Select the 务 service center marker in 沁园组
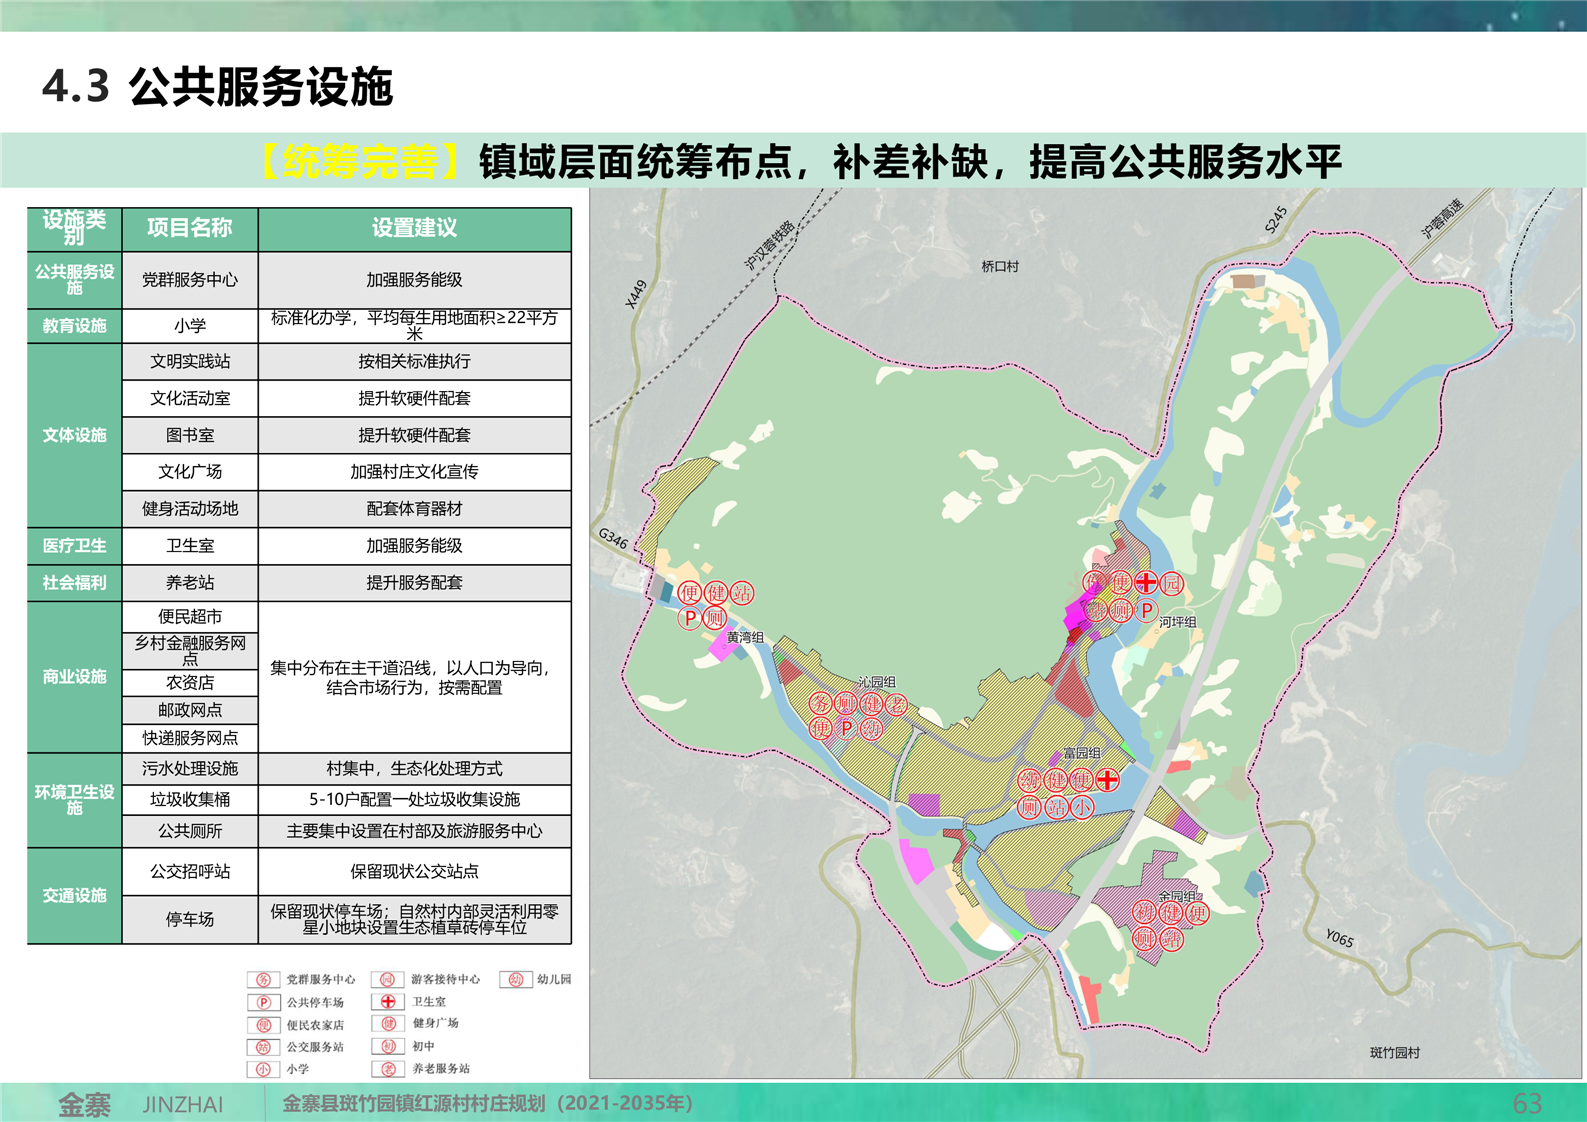Screen dimensions: 1587x1122 820,704
